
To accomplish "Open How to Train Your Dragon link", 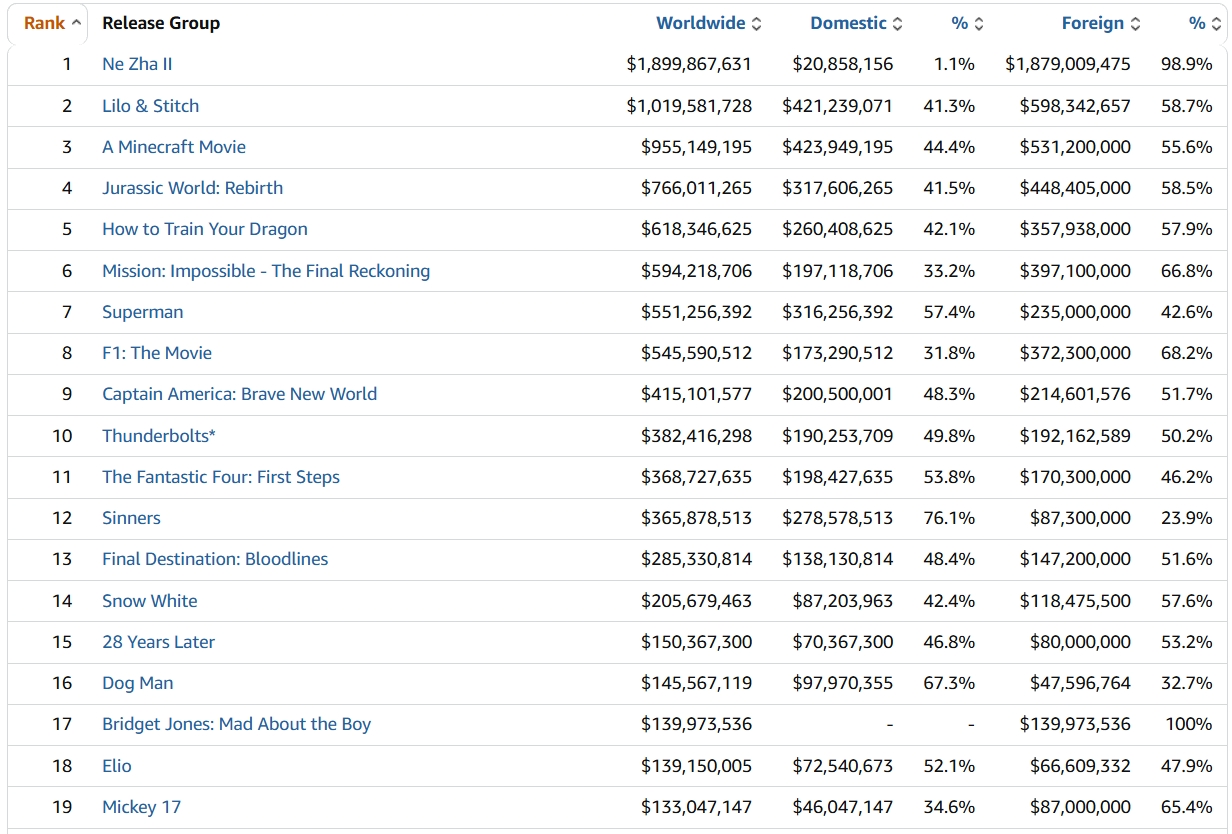I will tap(205, 229).
